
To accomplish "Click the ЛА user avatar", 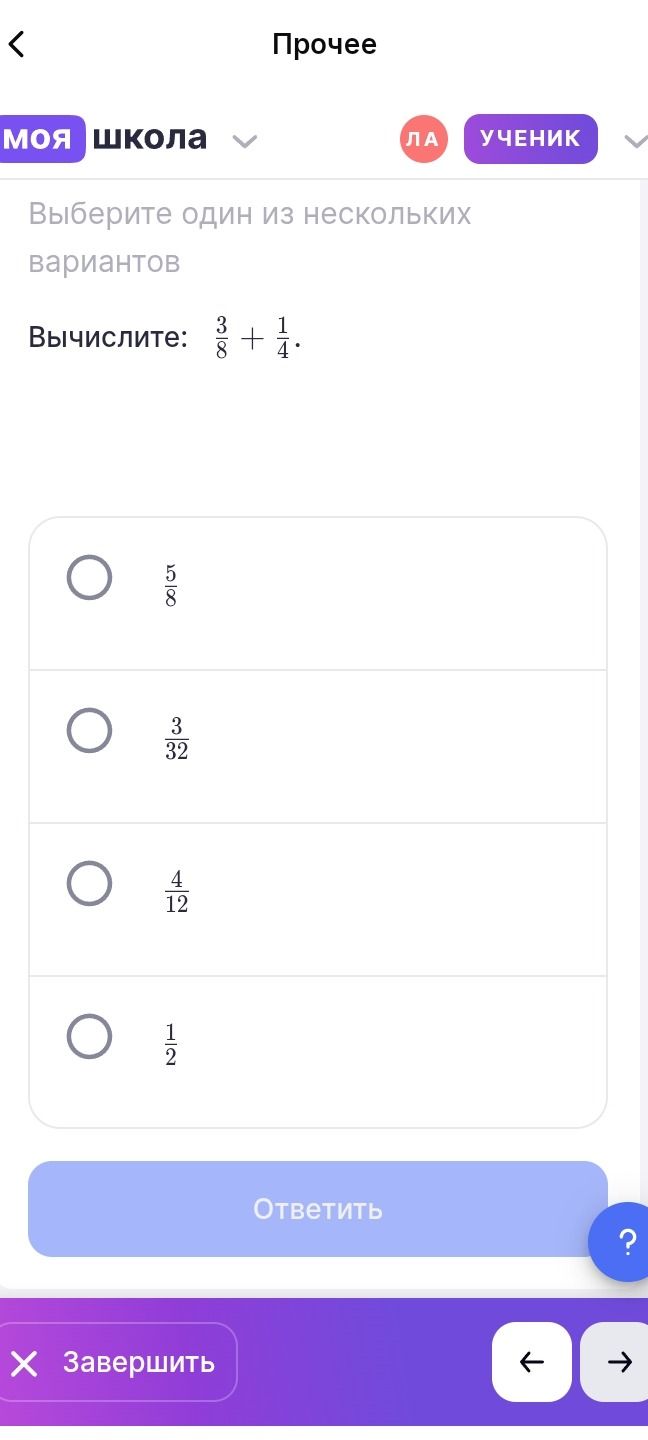I will (x=424, y=139).
